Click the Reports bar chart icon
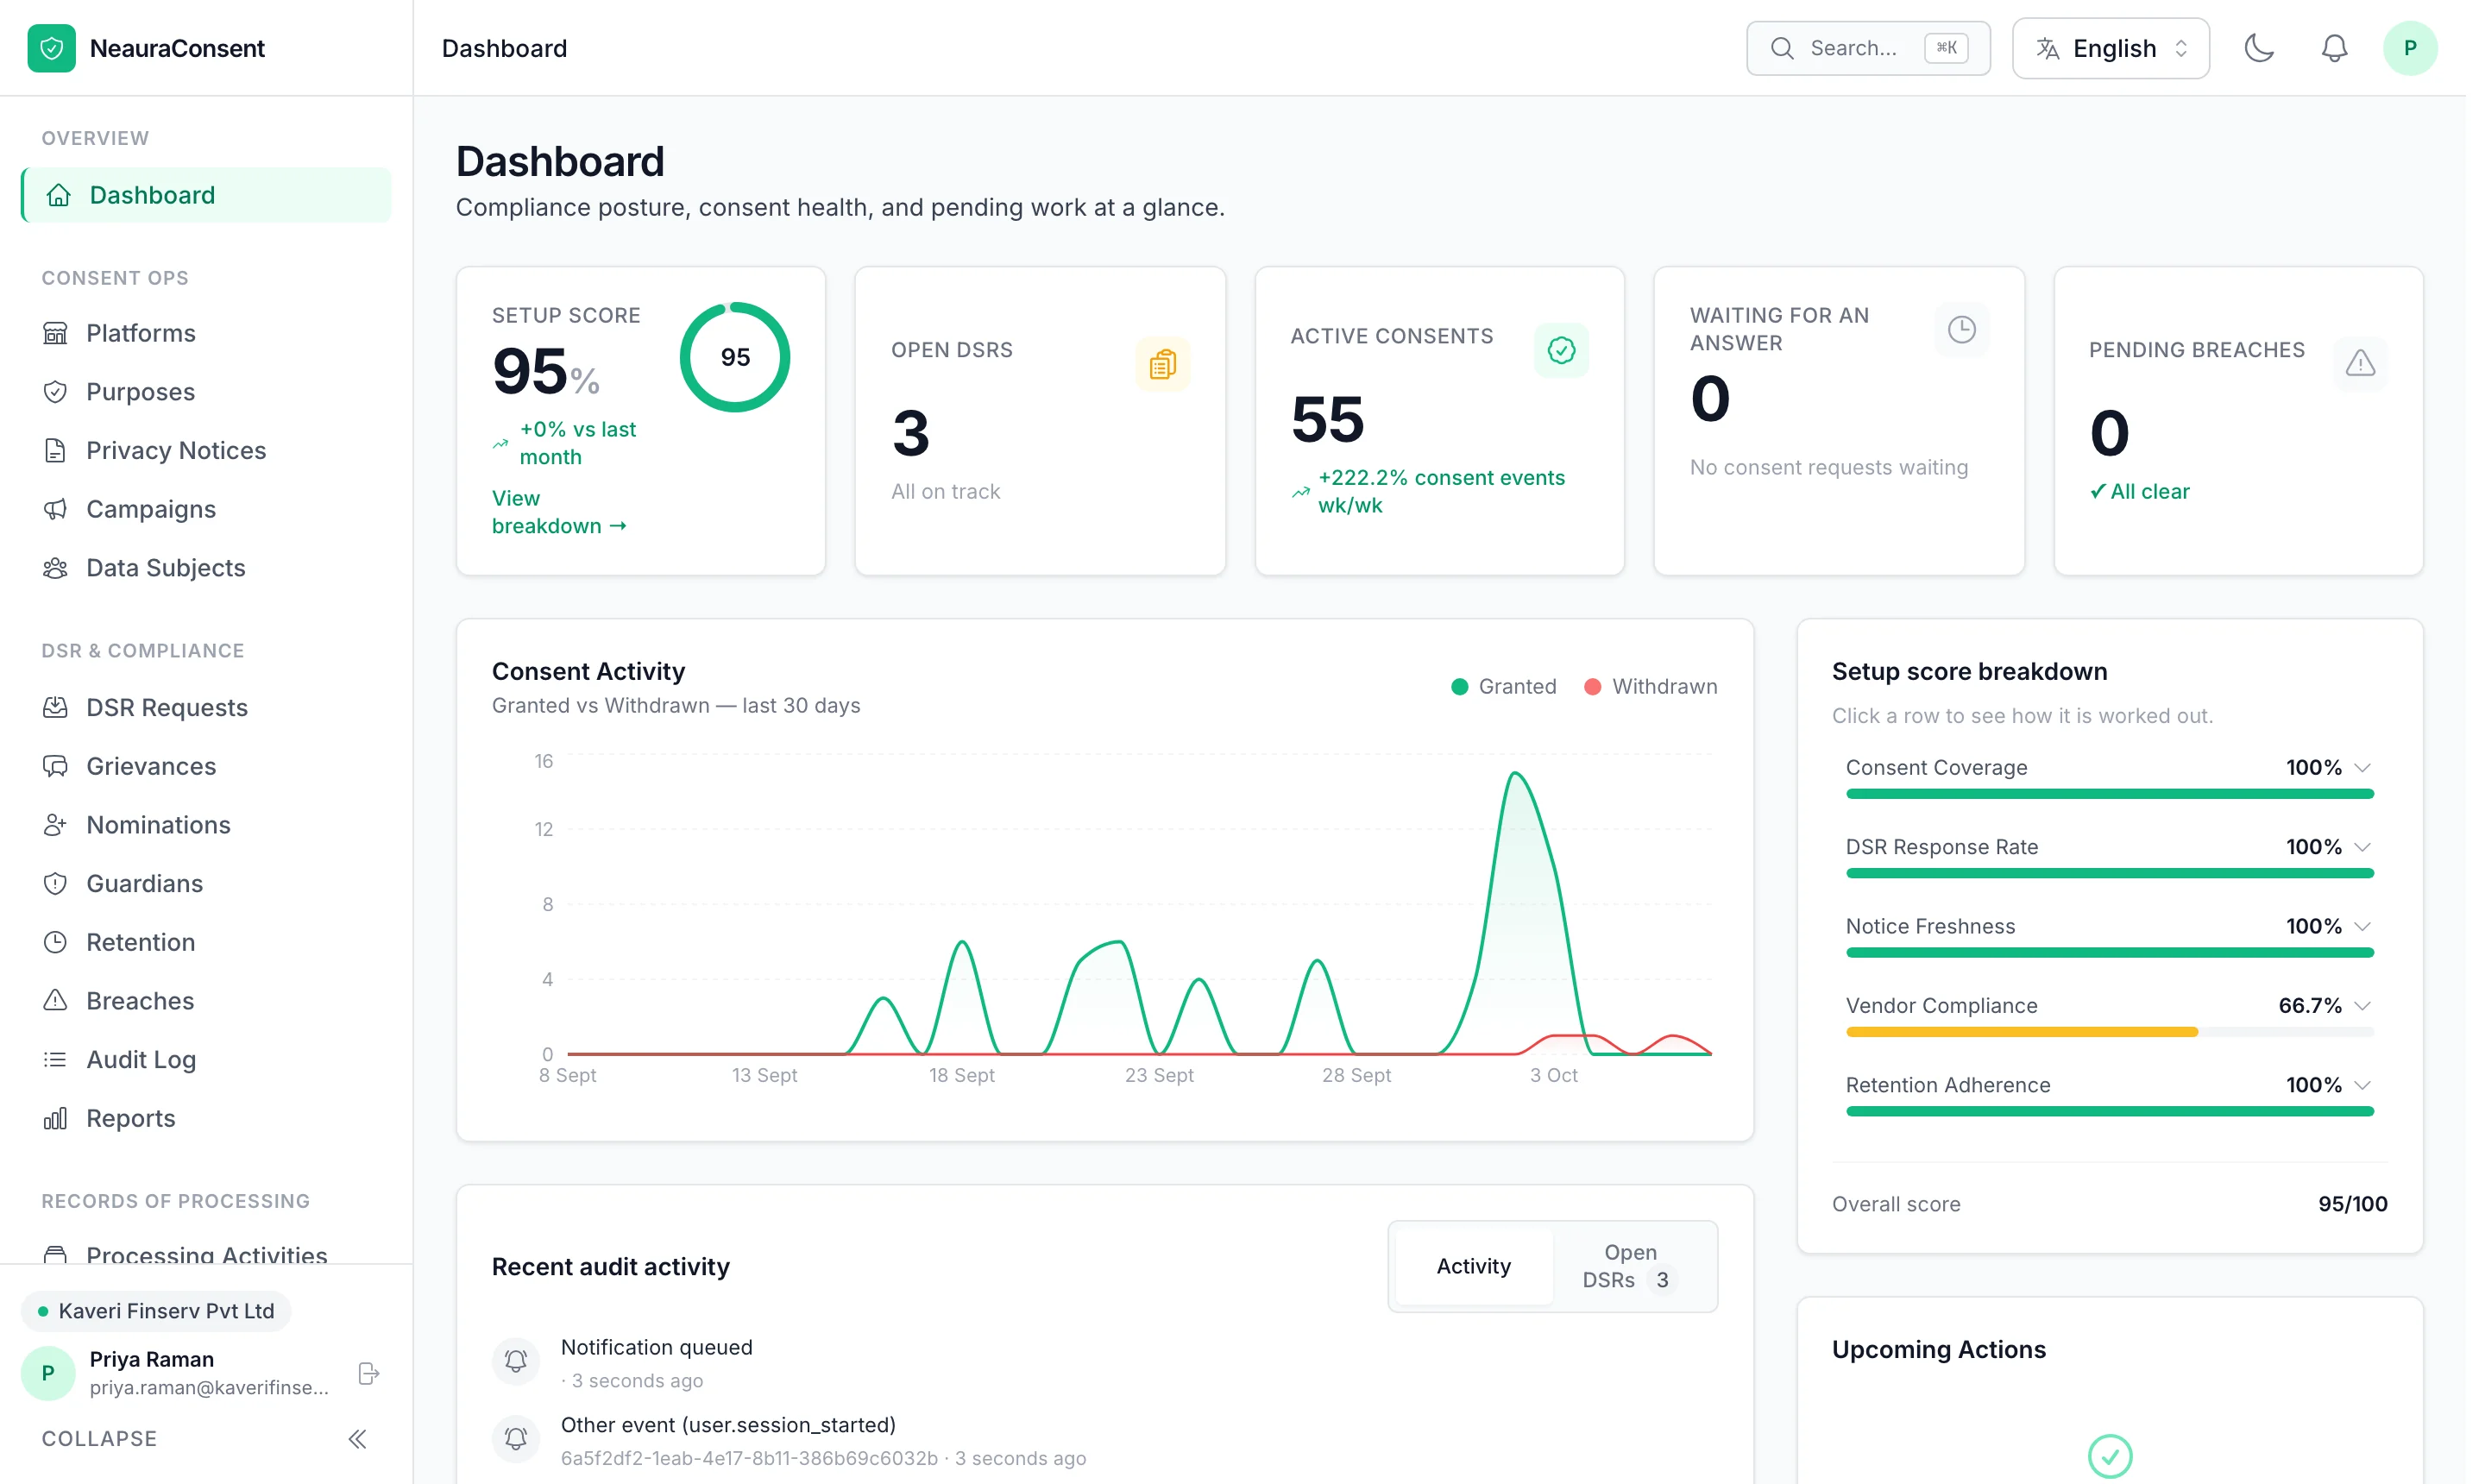Screen dimensions: 2485x1484 coord(55,1118)
